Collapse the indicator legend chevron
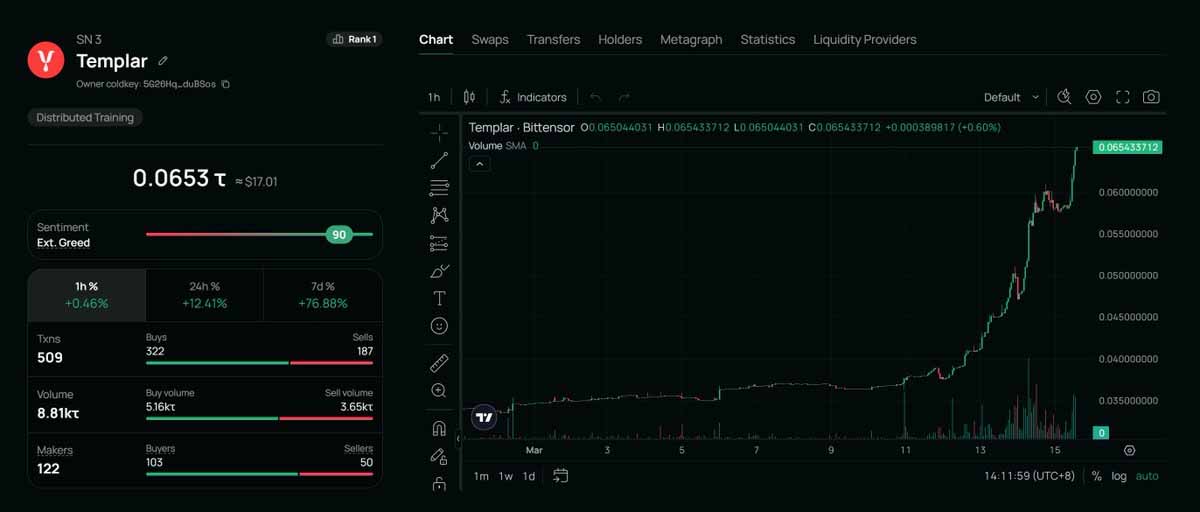The height and width of the screenshot is (512, 1200). point(479,164)
